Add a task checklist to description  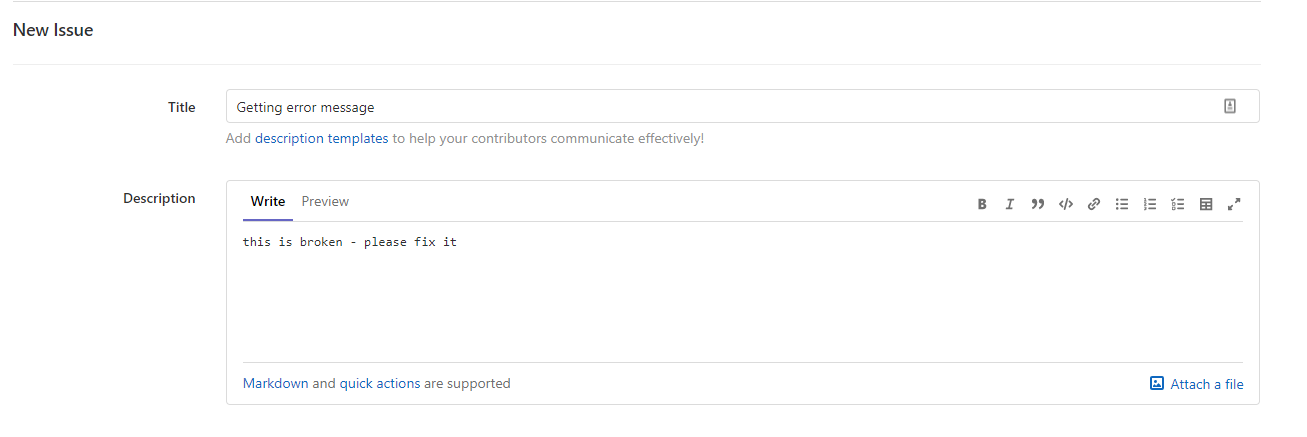pyautogui.click(x=1178, y=204)
